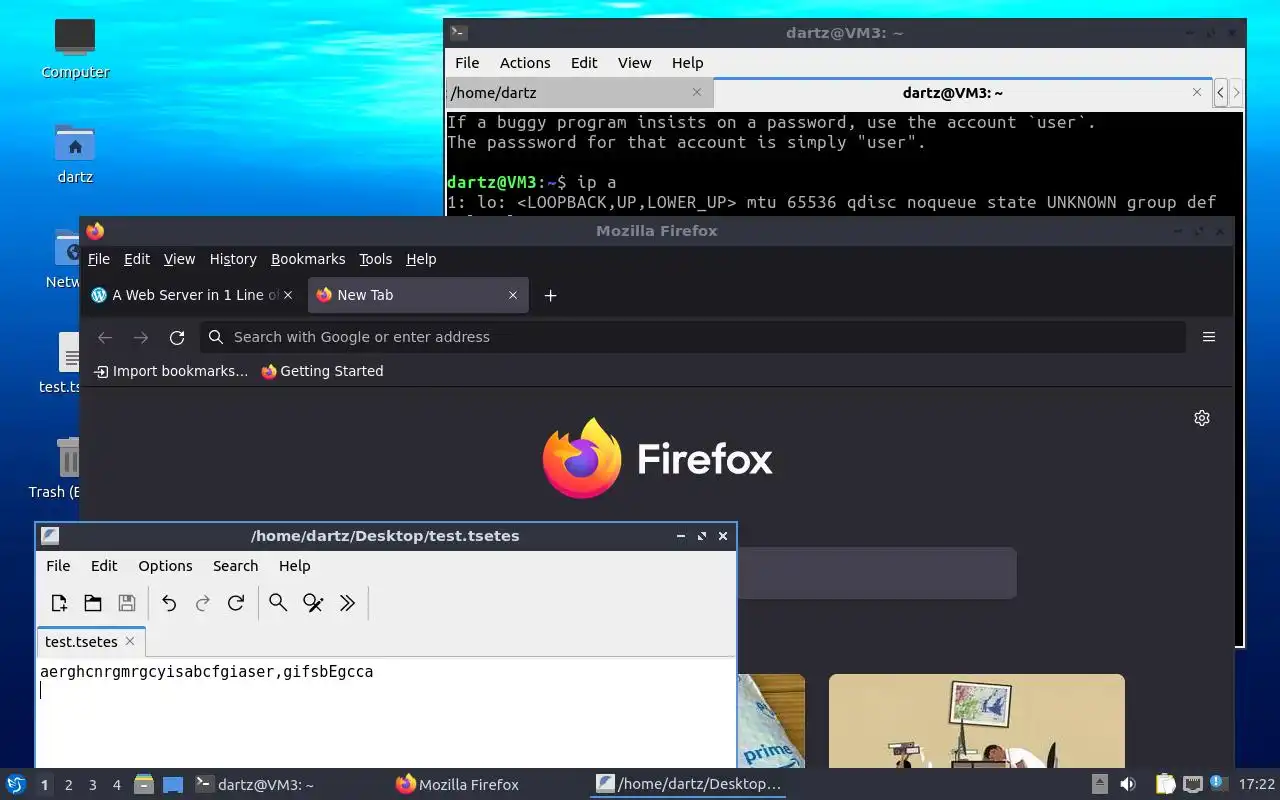Reload the document in FeatherPad
The image size is (1280, 800).
236,603
